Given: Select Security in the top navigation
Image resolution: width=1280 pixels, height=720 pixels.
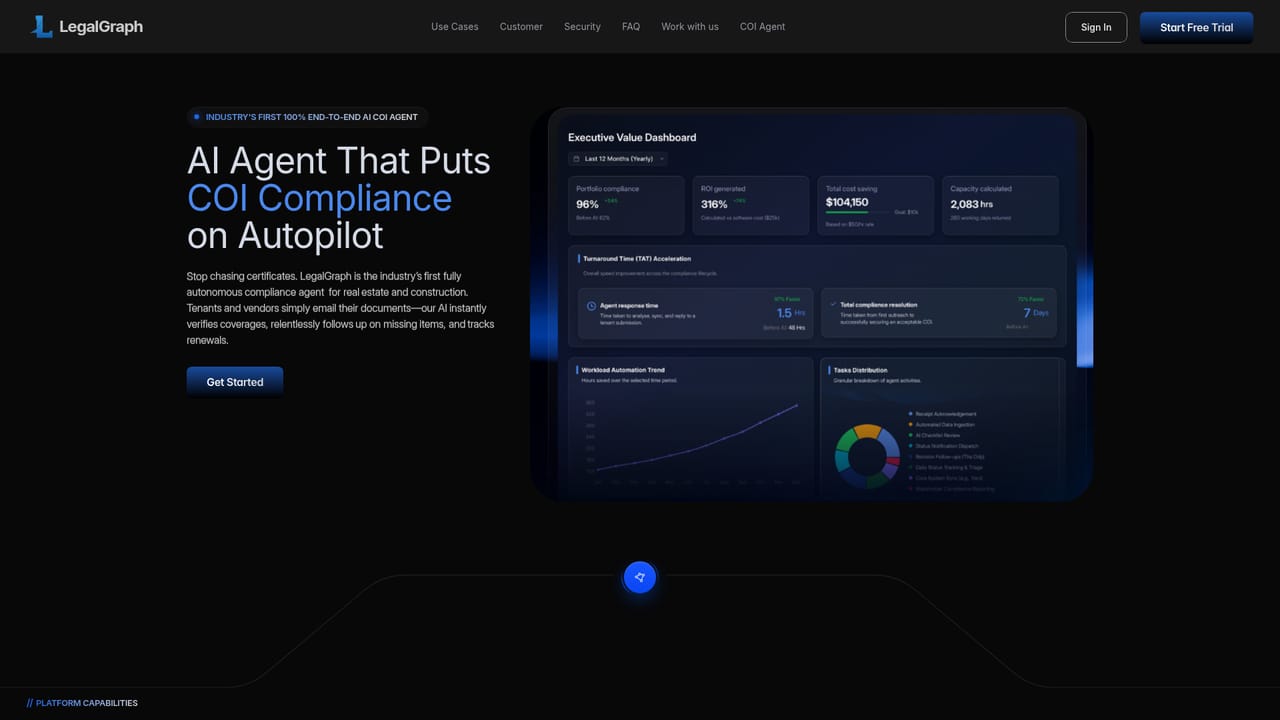Looking at the screenshot, I should (582, 27).
